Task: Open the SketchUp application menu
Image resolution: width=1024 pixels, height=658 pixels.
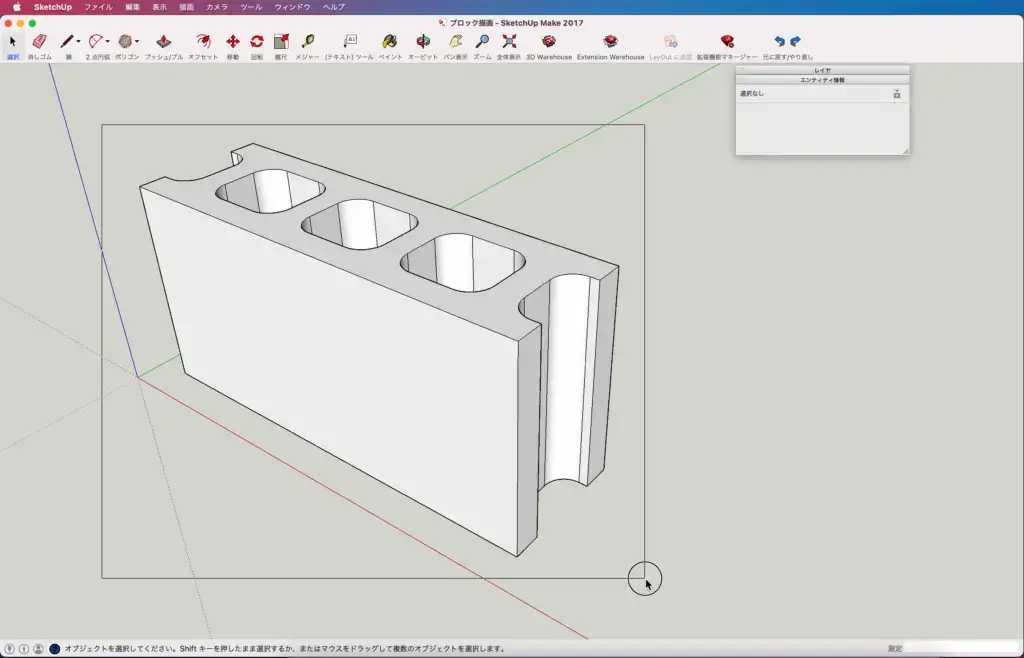Action: tap(53, 7)
